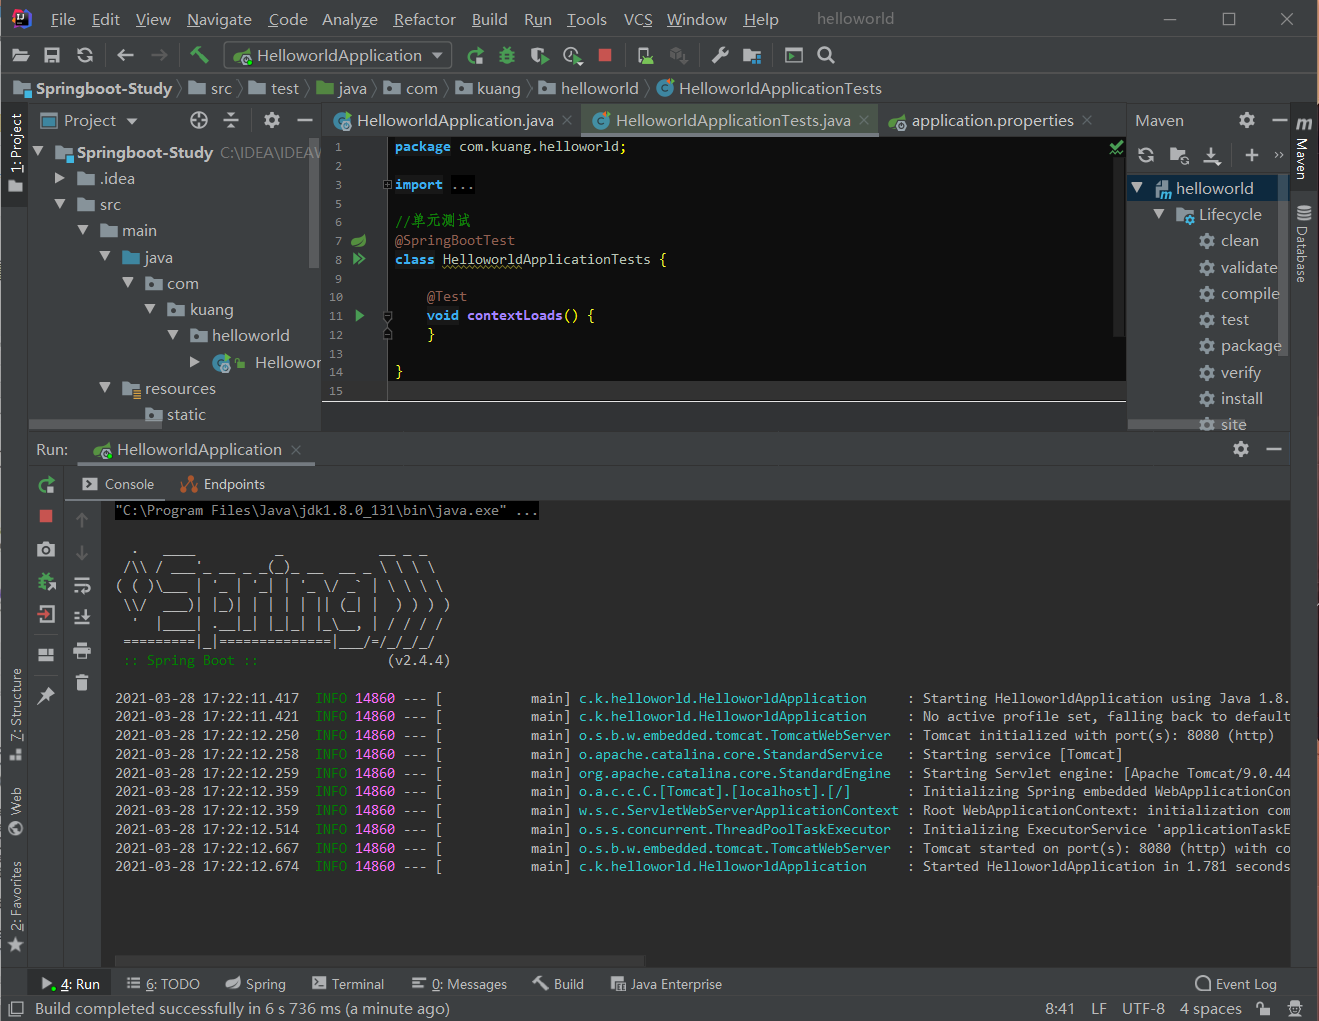1319x1021 pixels.
Task: Open Project panel settings gear
Action: [x=272, y=120]
